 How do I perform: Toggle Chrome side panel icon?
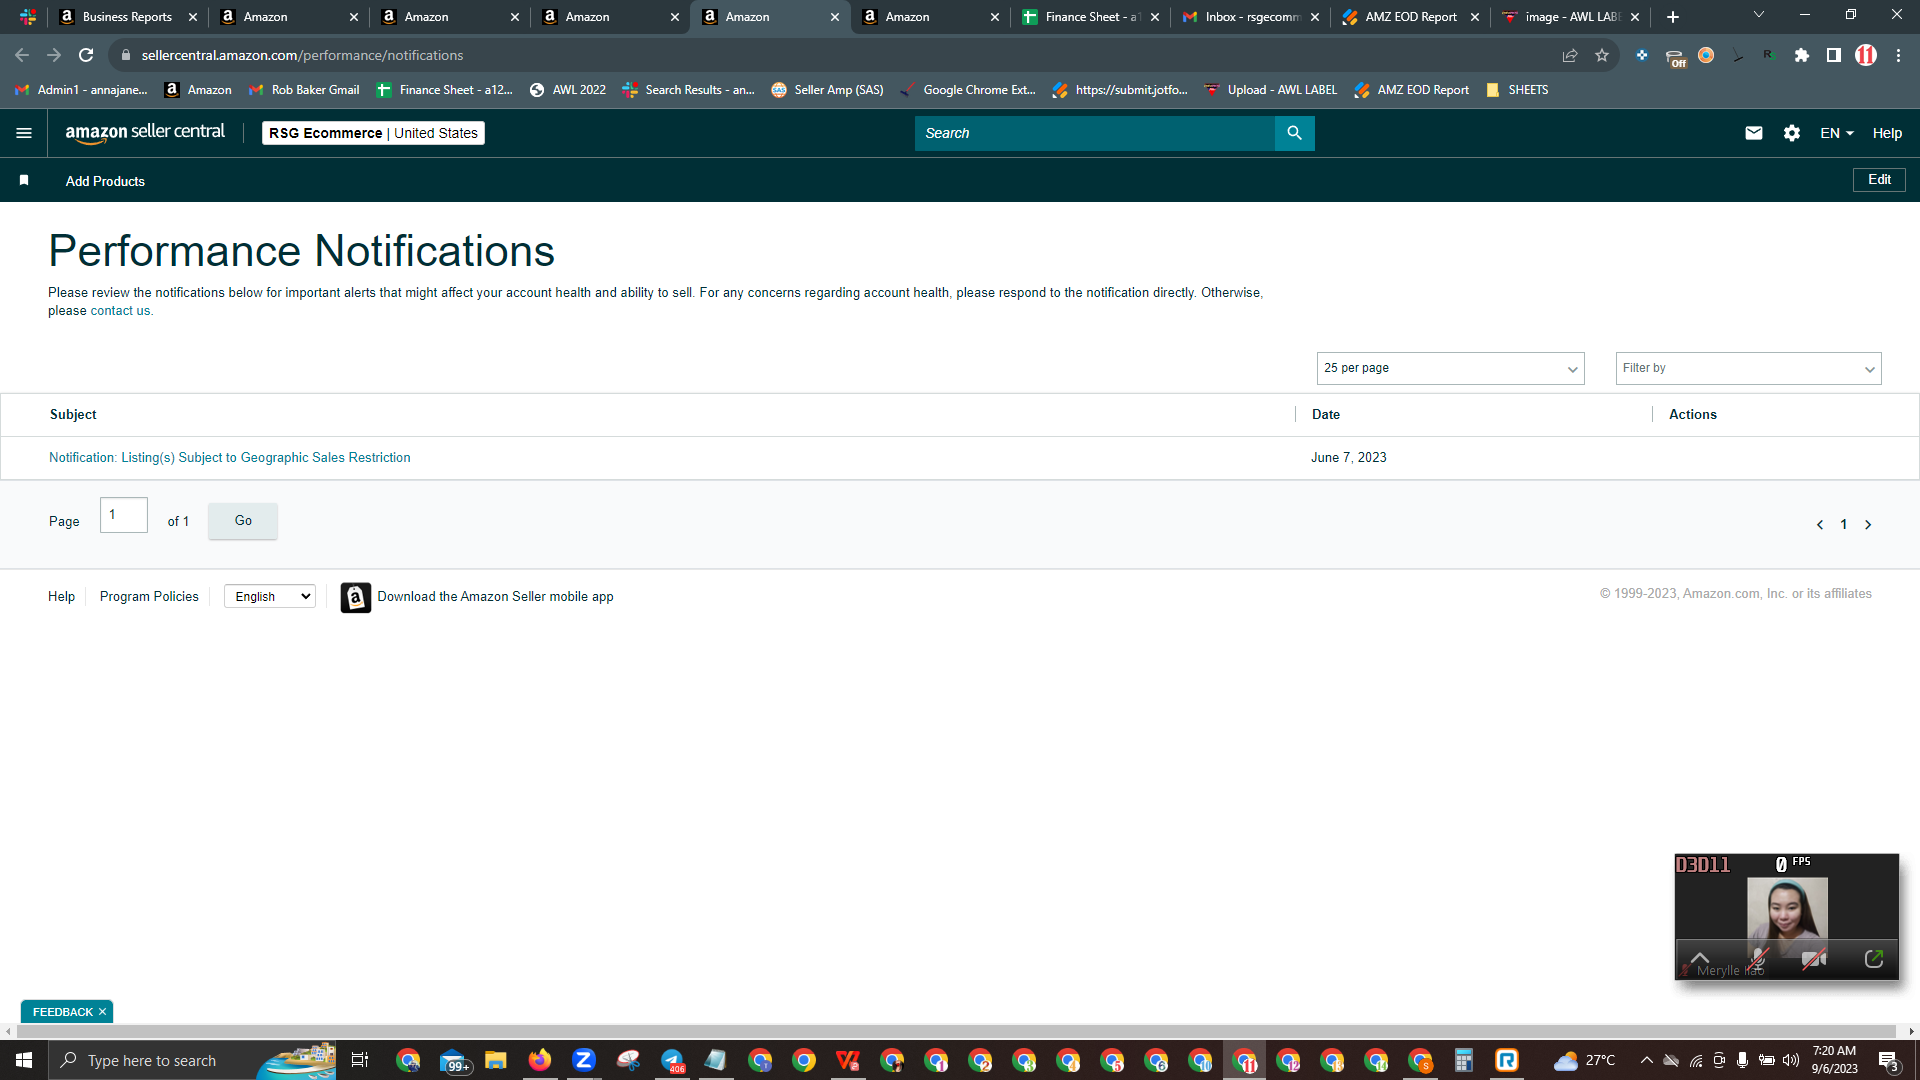tap(1834, 55)
